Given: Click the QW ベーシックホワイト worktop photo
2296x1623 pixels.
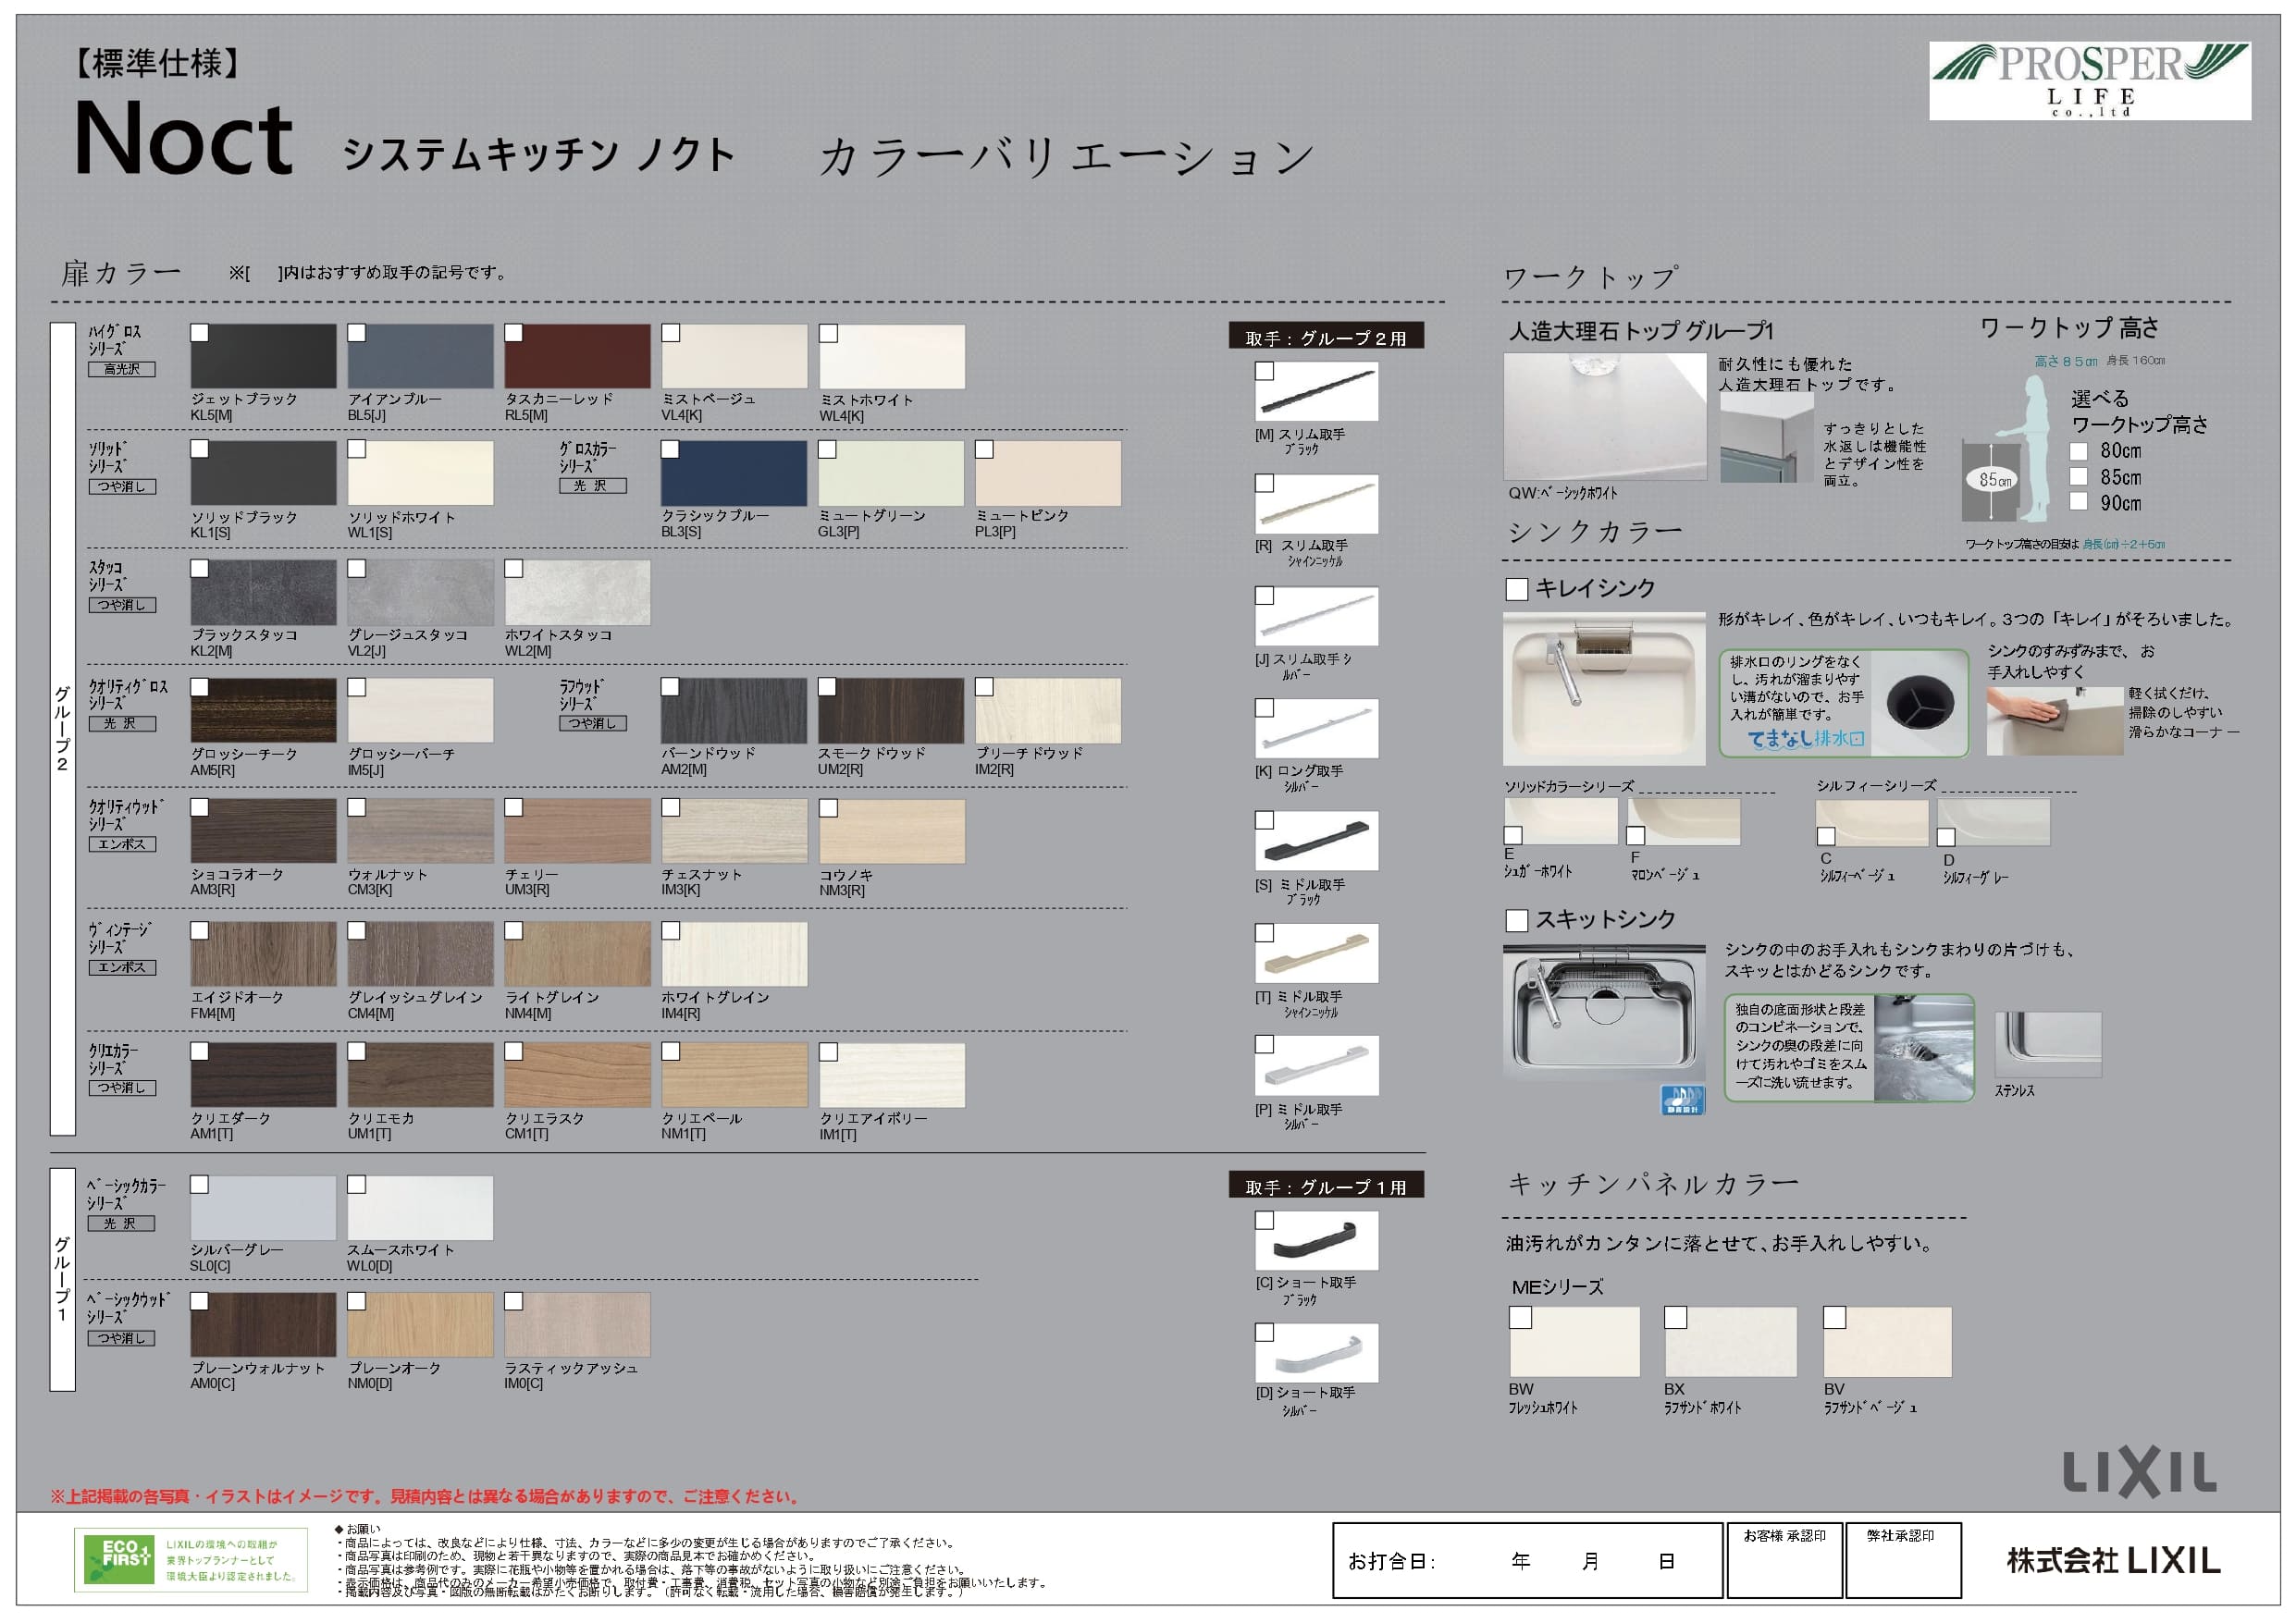Looking at the screenshot, I should [1605, 416].
